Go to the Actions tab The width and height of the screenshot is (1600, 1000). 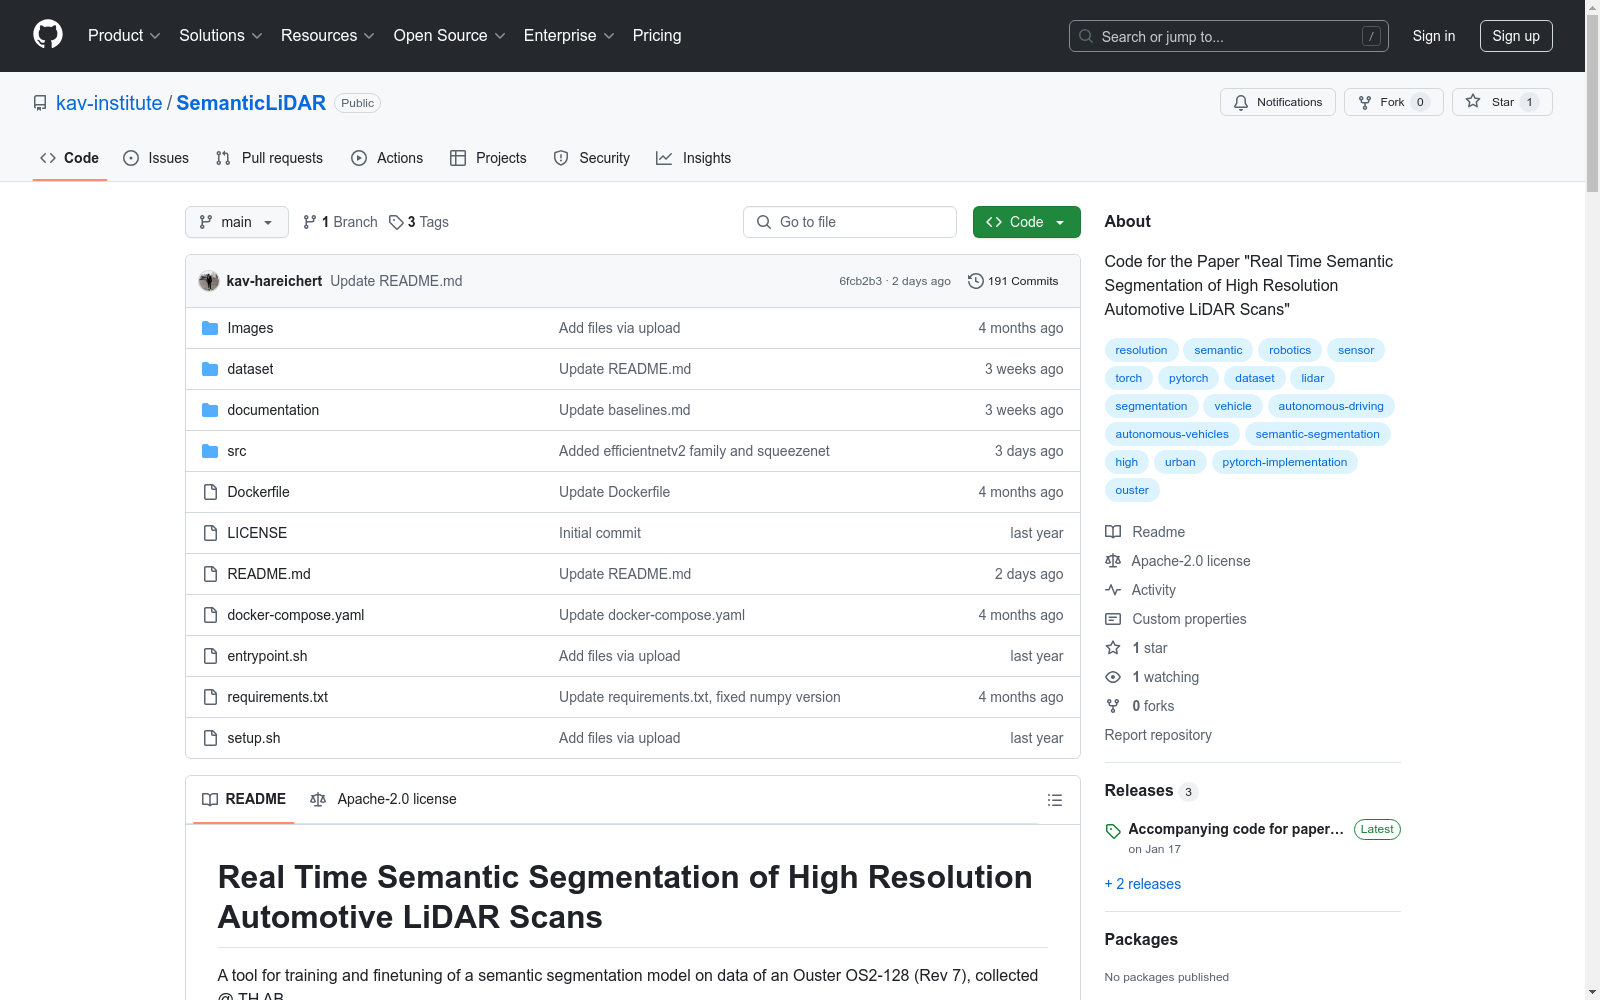[x=387, y=158]
